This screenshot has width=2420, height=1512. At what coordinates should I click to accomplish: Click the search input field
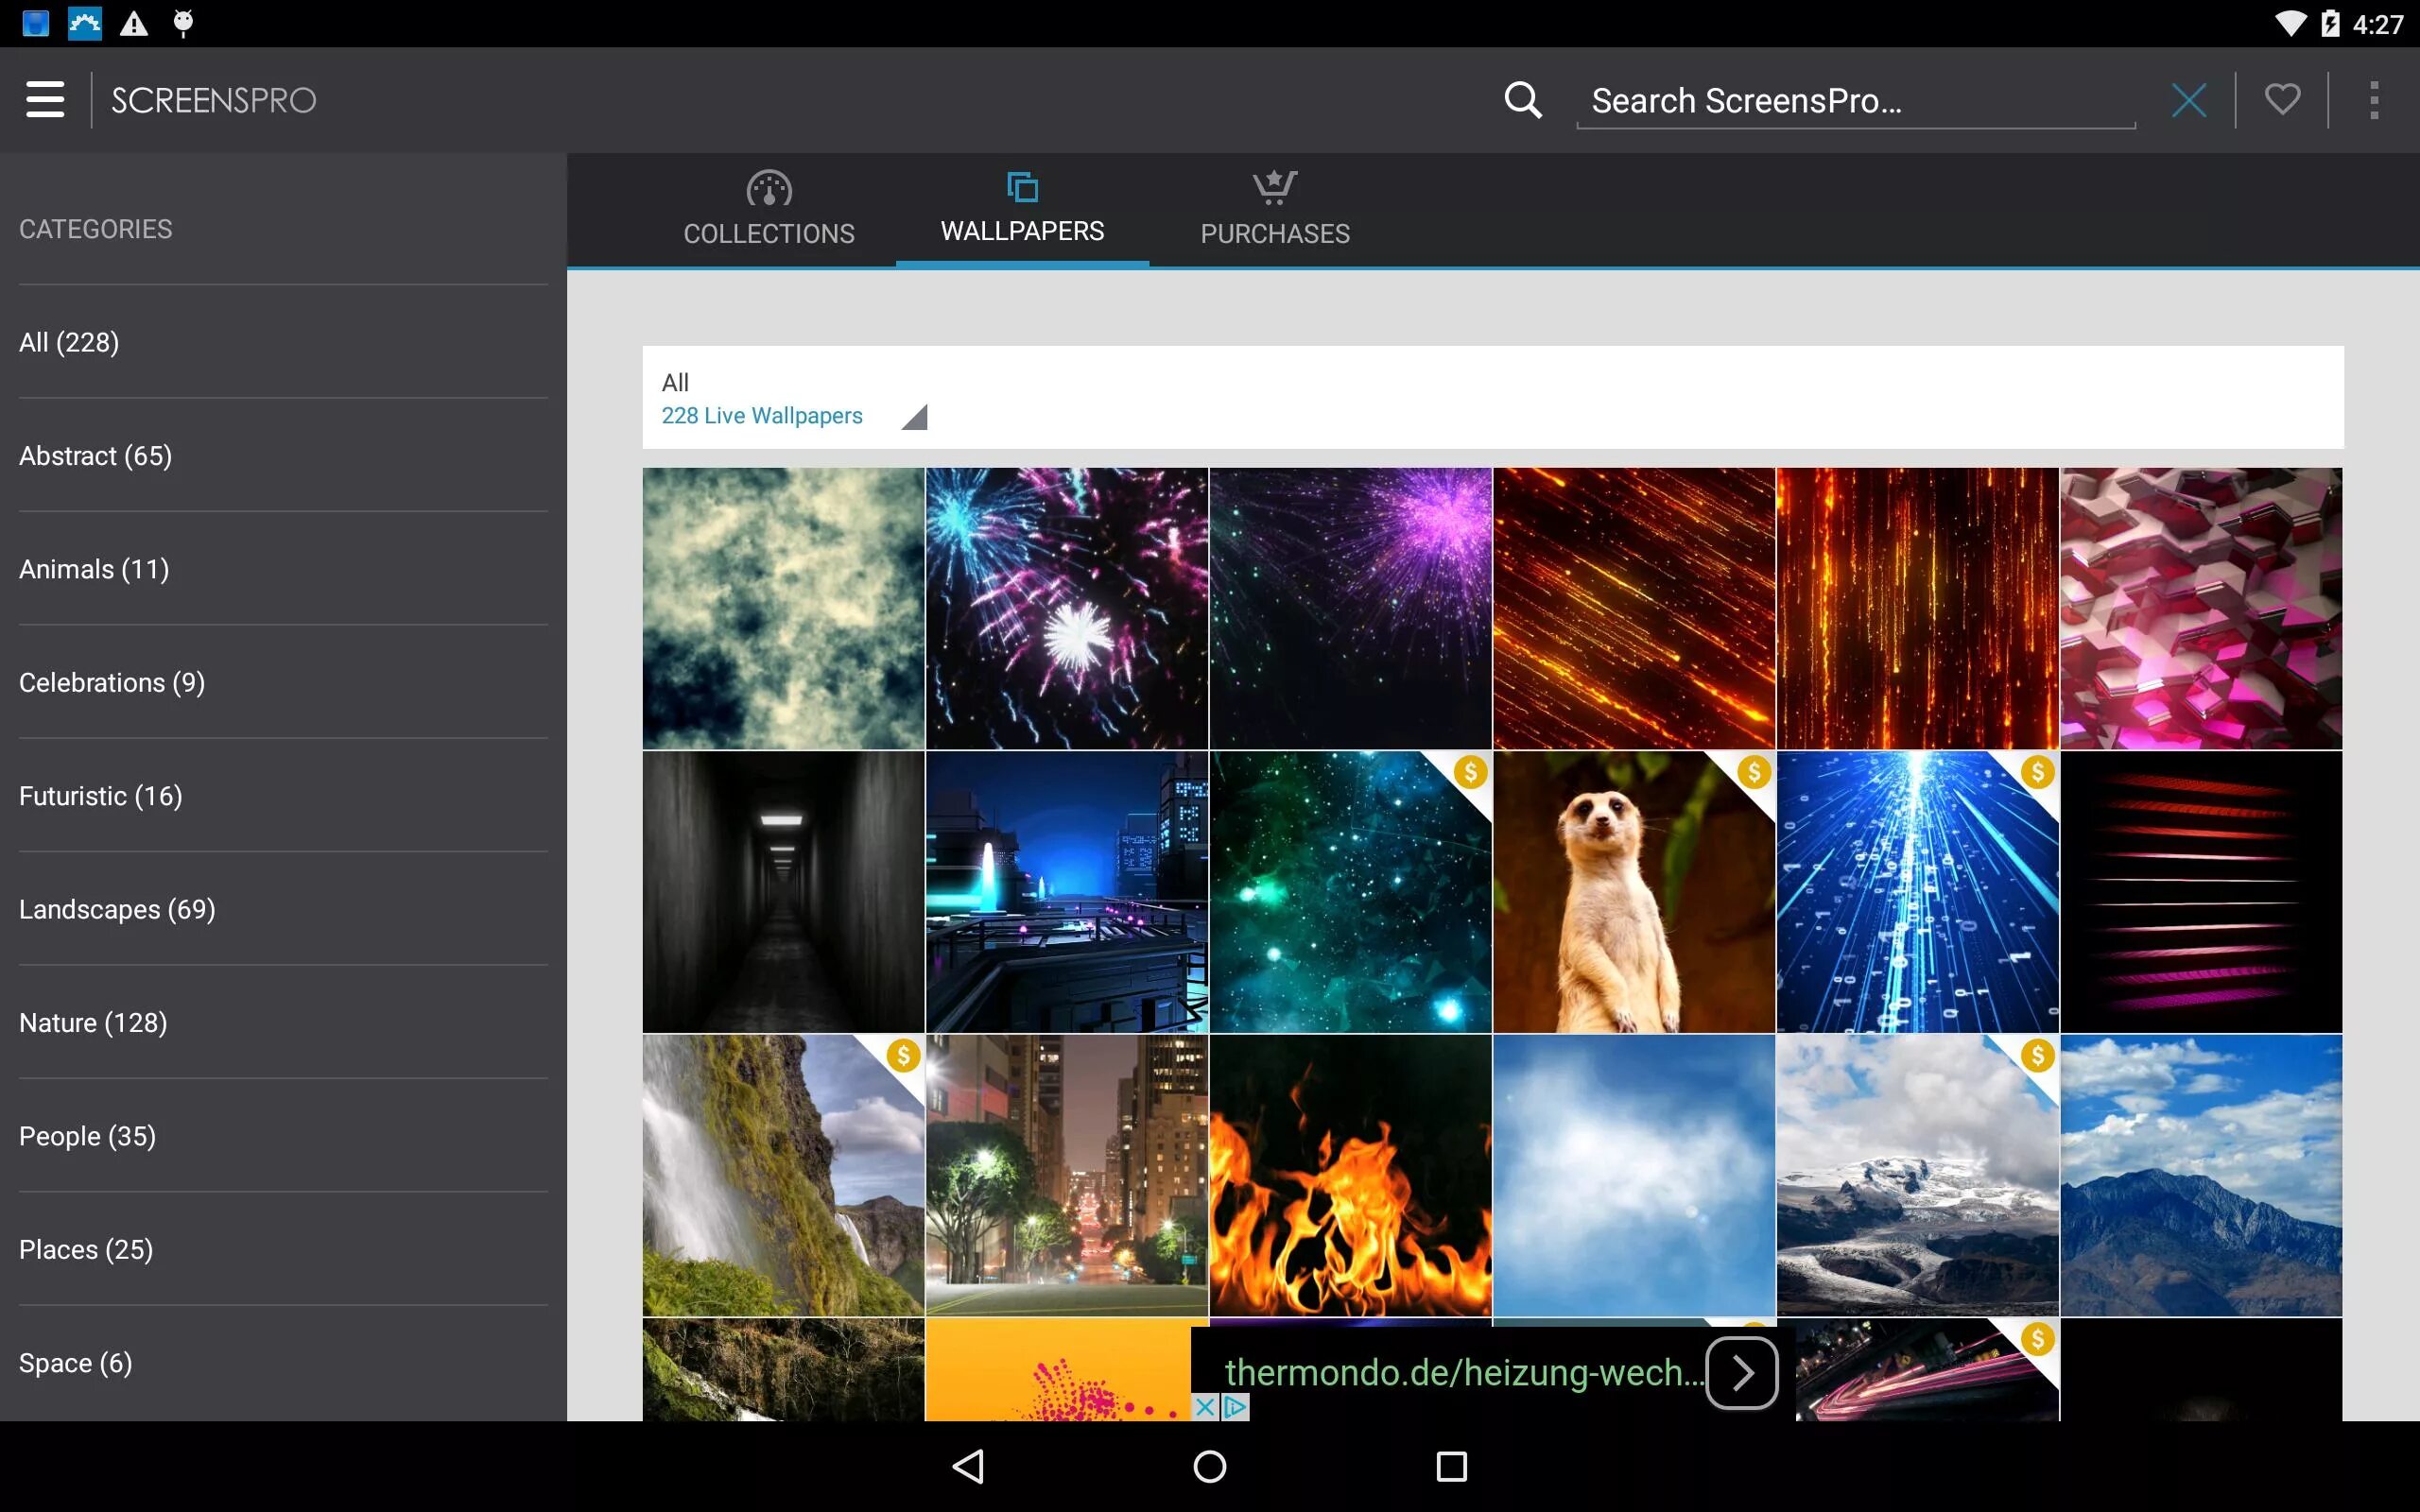coord(1854,99)
